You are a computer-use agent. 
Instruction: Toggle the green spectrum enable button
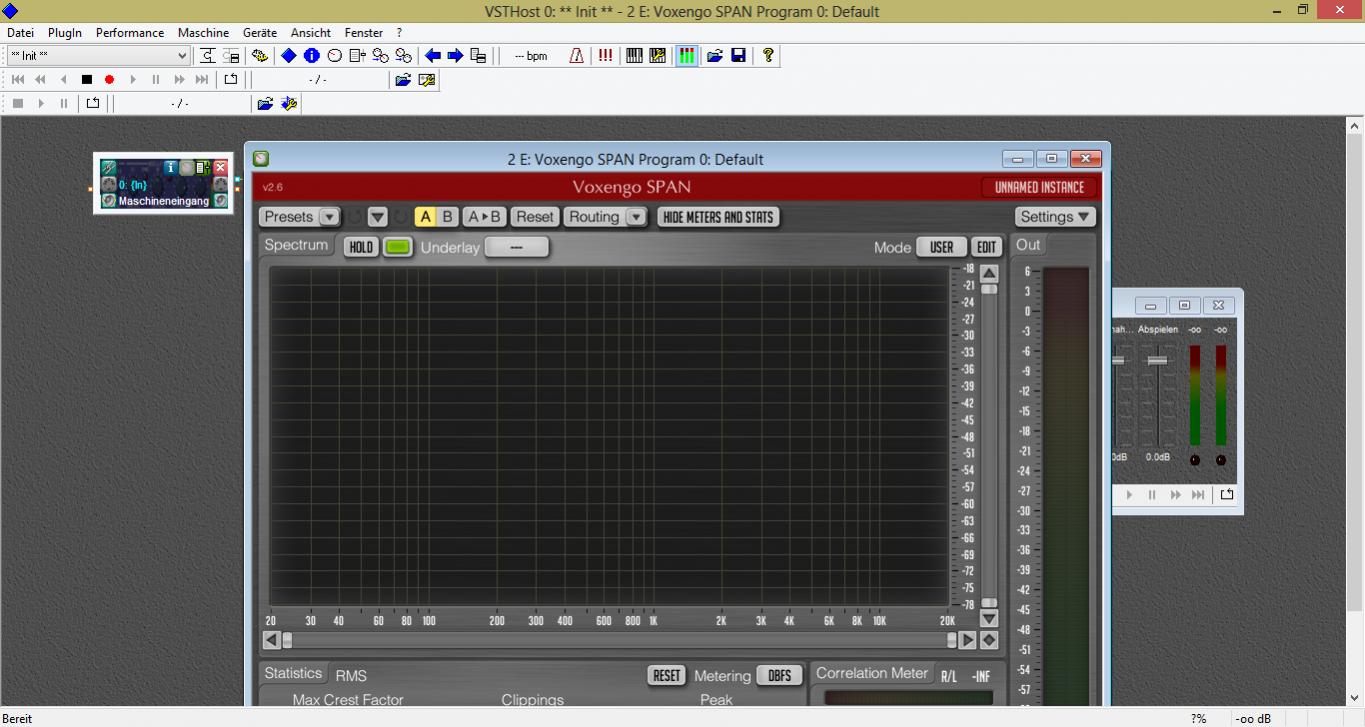tap(397, 247)
